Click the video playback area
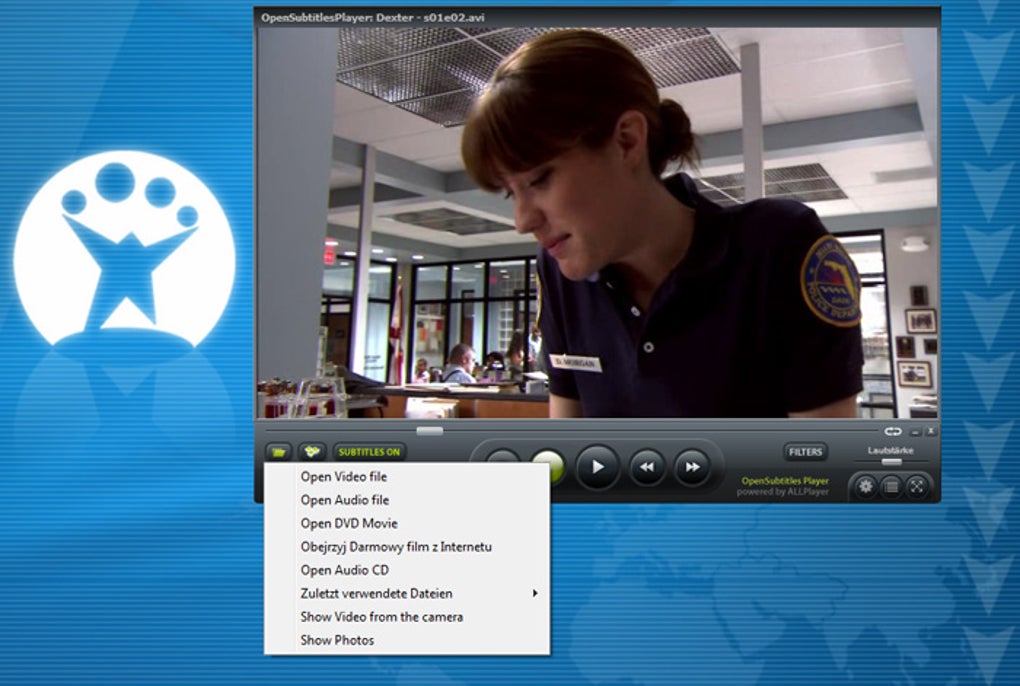The image size is (1020, 686). coord(598,222)
